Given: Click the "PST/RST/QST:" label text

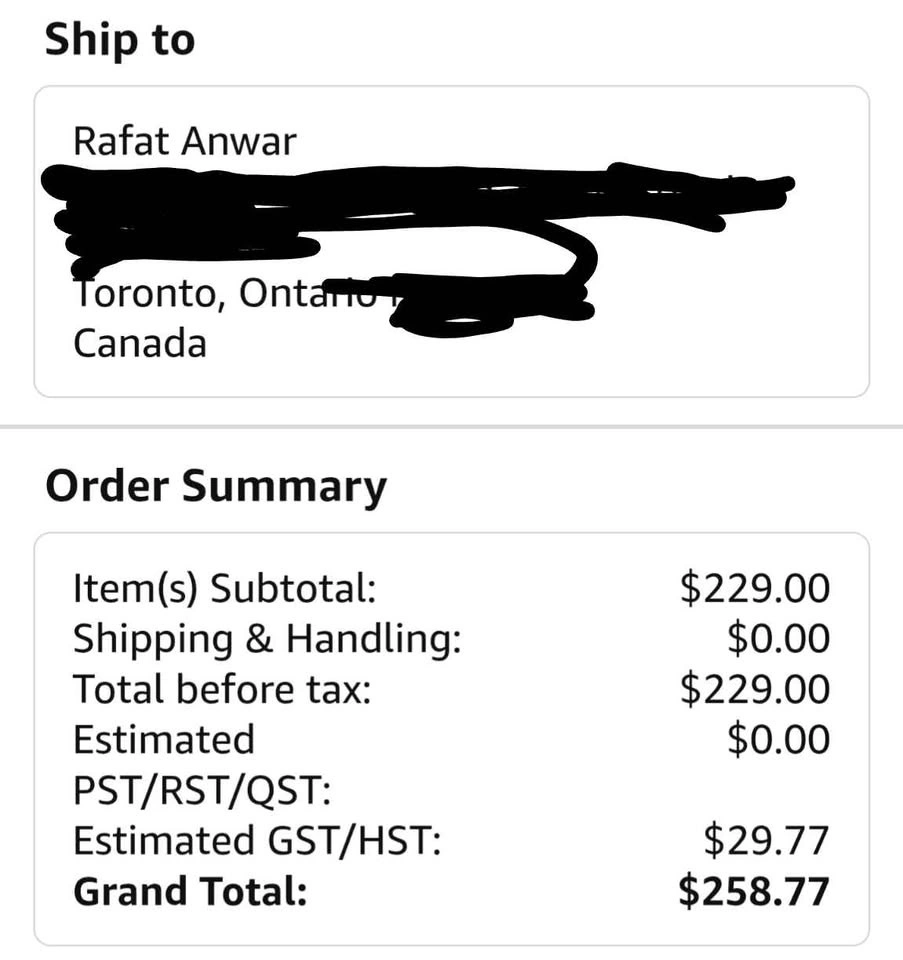Looking at the screenshot, I should click(201, 791).
